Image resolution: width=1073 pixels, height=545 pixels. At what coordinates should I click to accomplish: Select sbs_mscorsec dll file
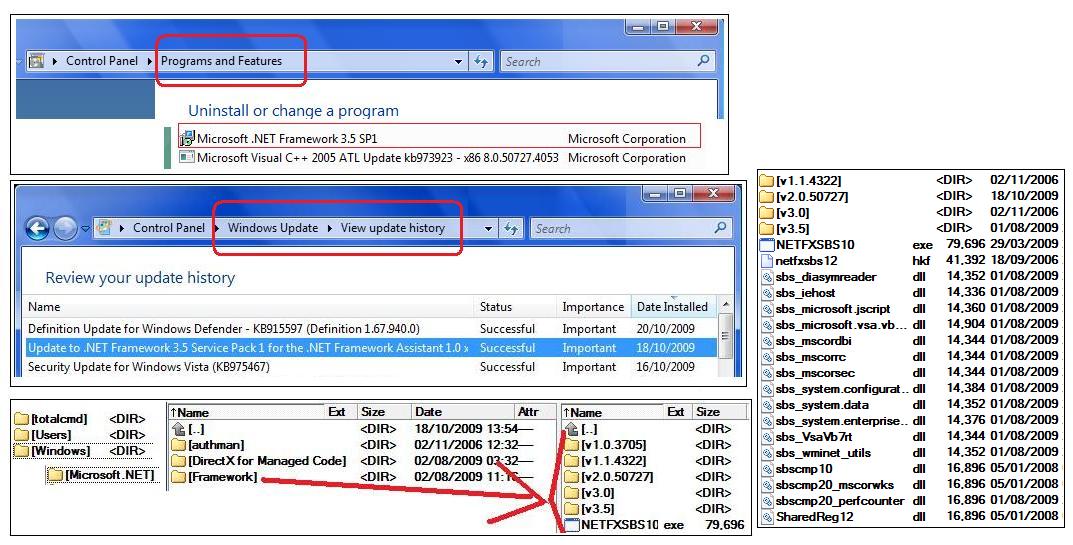click(910, 372)
